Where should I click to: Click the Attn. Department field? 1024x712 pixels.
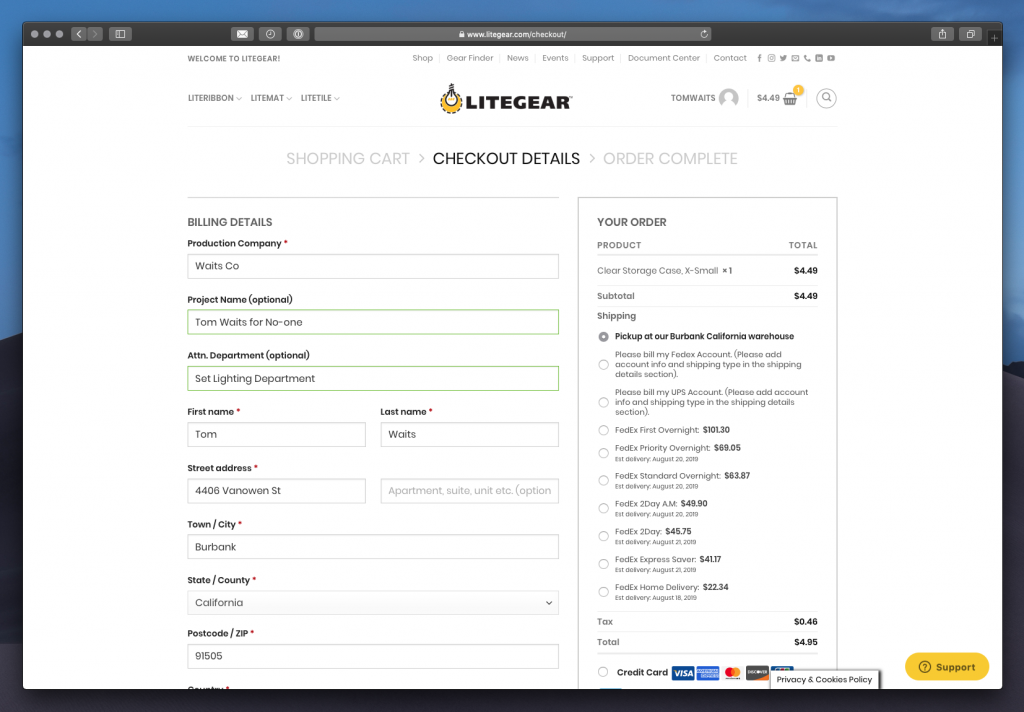click(x=373, y=379)
